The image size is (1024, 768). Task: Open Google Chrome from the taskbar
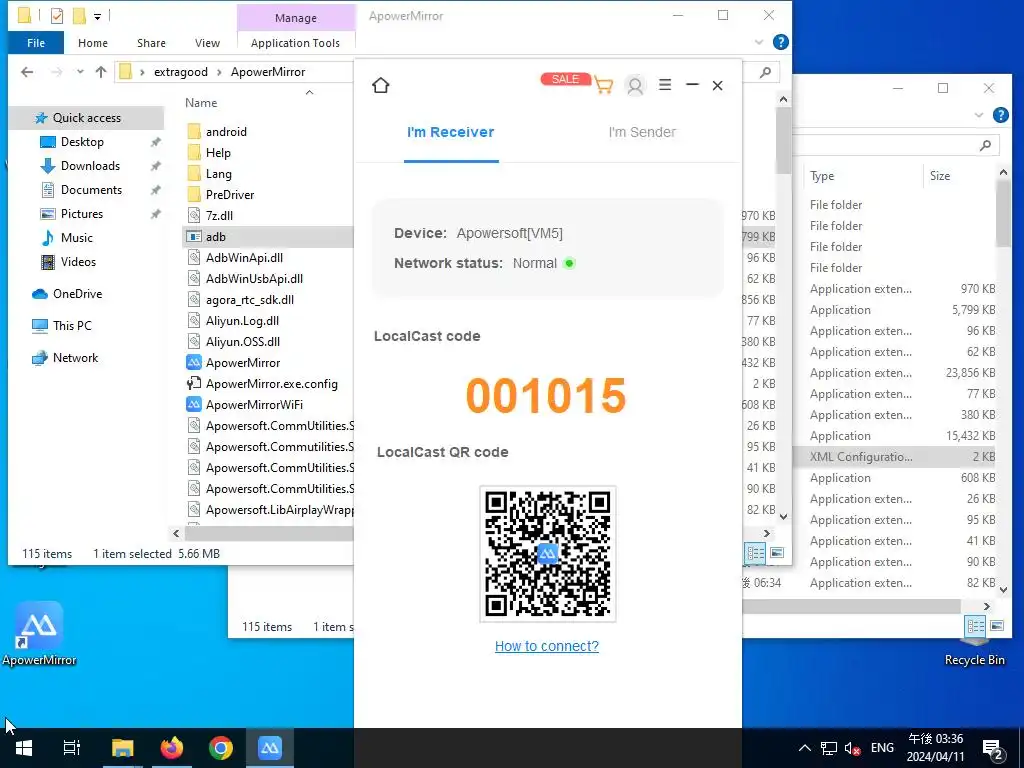(221, 748)
